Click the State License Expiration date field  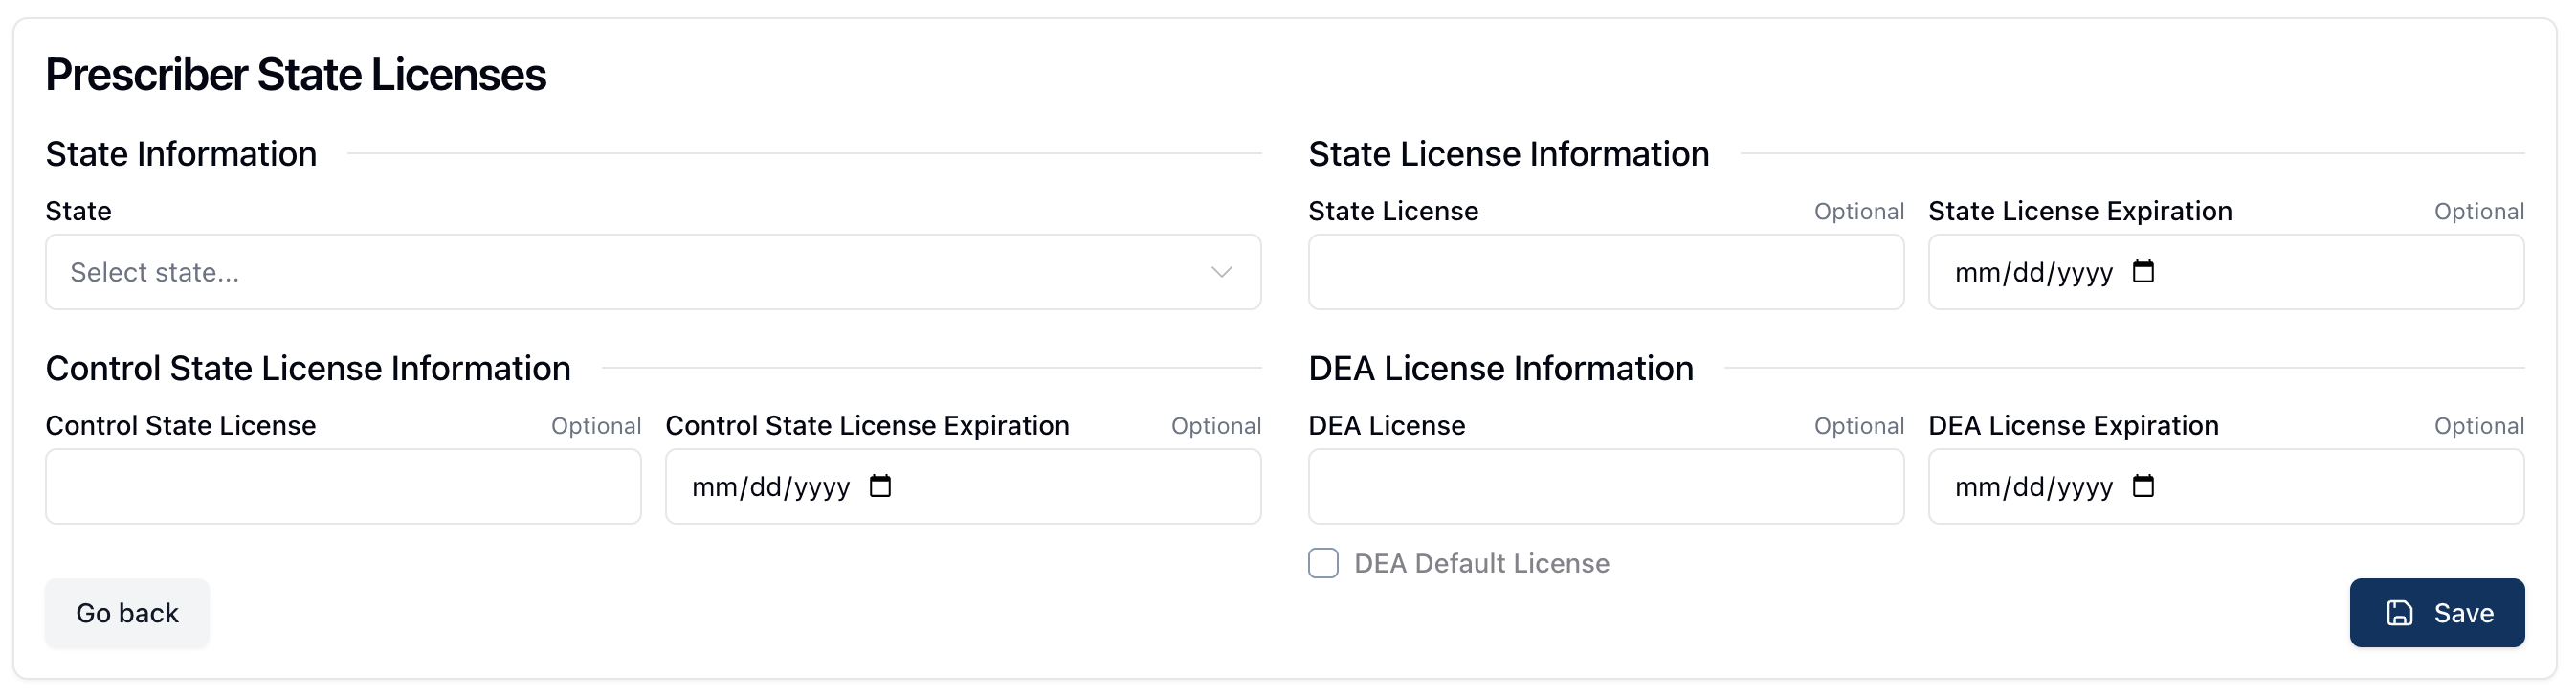click(x=2032, y=272)
